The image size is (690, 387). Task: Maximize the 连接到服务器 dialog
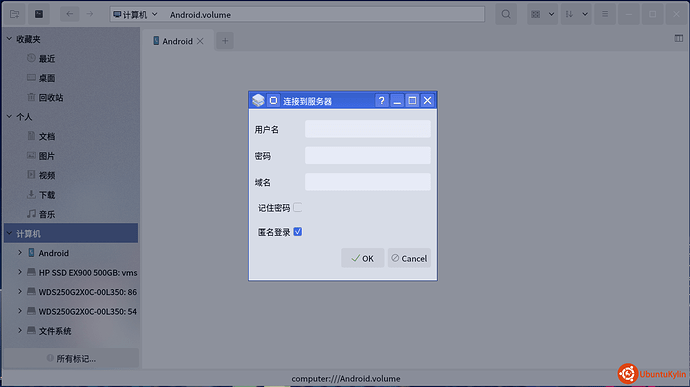412,101
